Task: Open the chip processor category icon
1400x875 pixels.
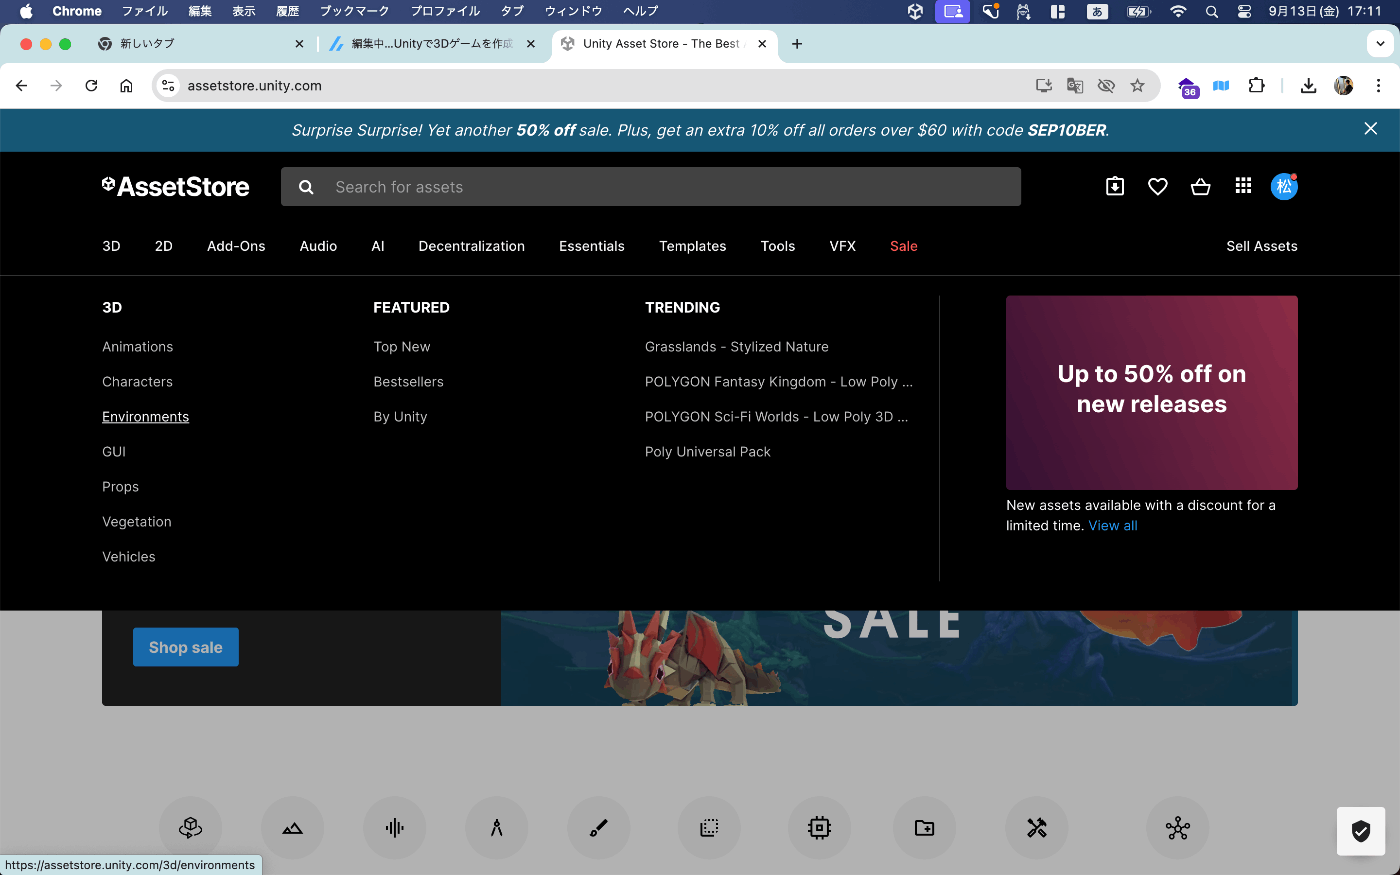Action: pyautogui.click(x=819, y=828)
